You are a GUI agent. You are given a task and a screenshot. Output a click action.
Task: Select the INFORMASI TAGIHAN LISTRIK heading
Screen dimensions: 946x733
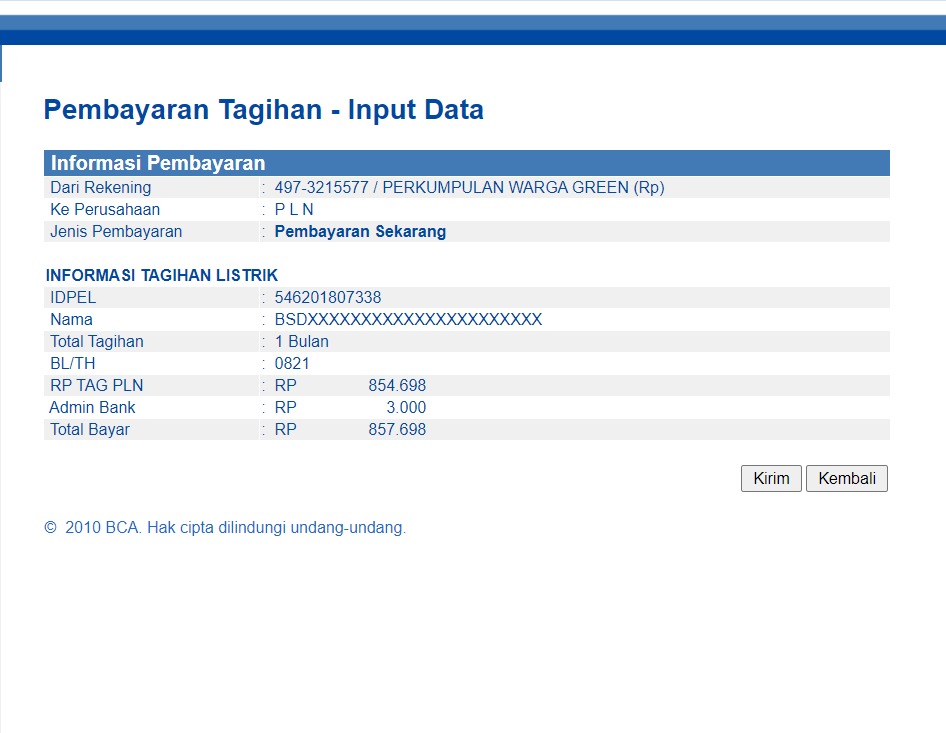162,275
